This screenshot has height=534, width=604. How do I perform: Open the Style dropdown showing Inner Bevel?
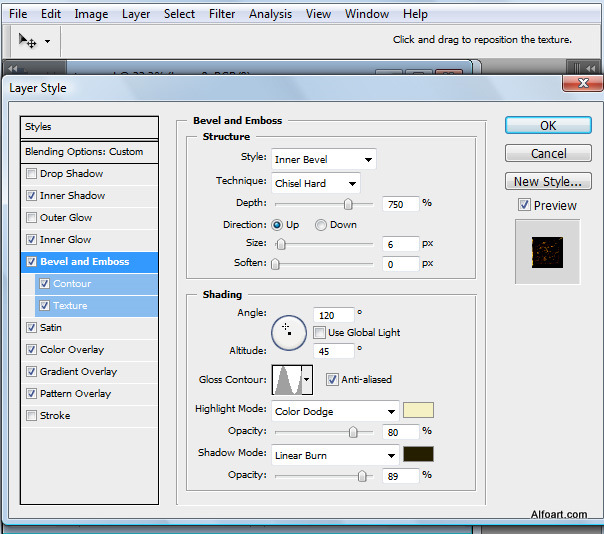[x=323, y=159]
